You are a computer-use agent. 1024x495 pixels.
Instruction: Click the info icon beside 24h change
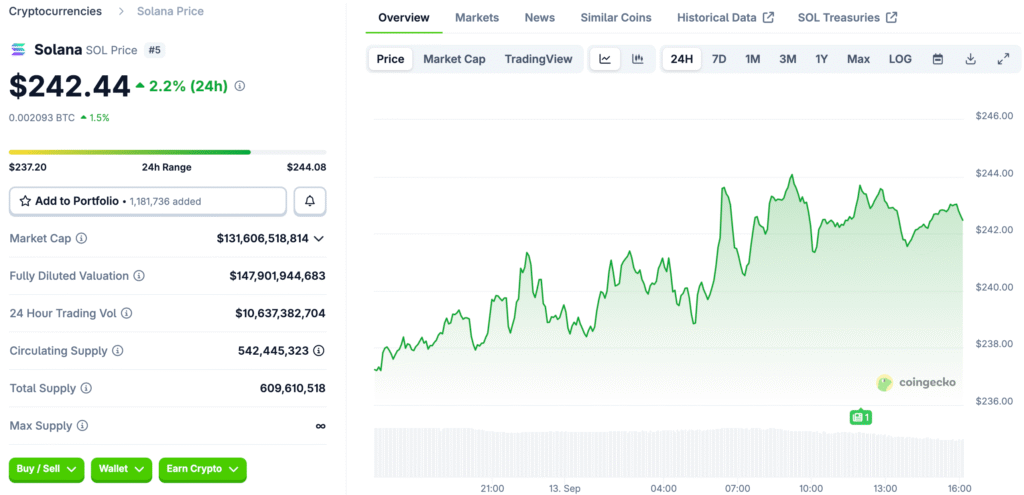[x=240, y=86]
